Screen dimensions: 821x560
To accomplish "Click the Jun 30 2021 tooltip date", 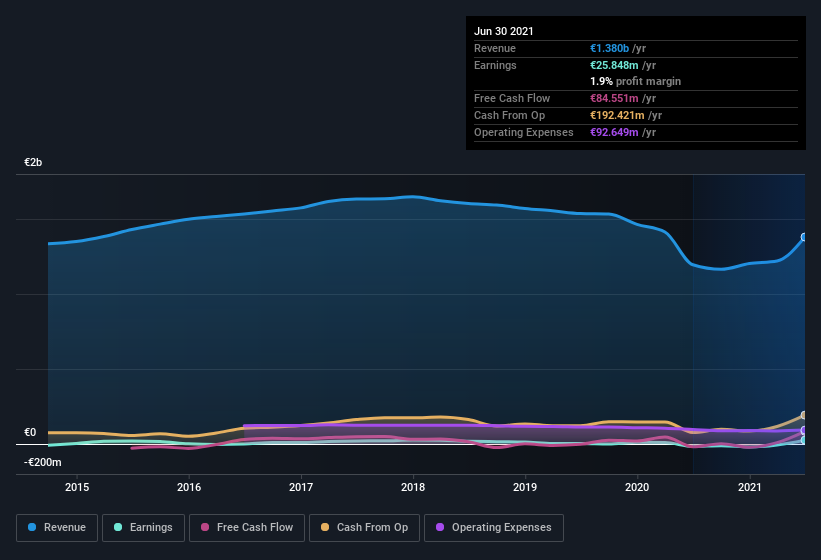I will (x=504, y=31).
